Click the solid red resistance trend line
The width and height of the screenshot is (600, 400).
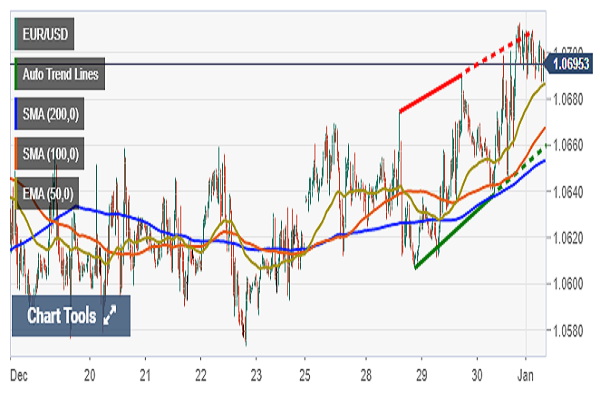tap(430, 93)
